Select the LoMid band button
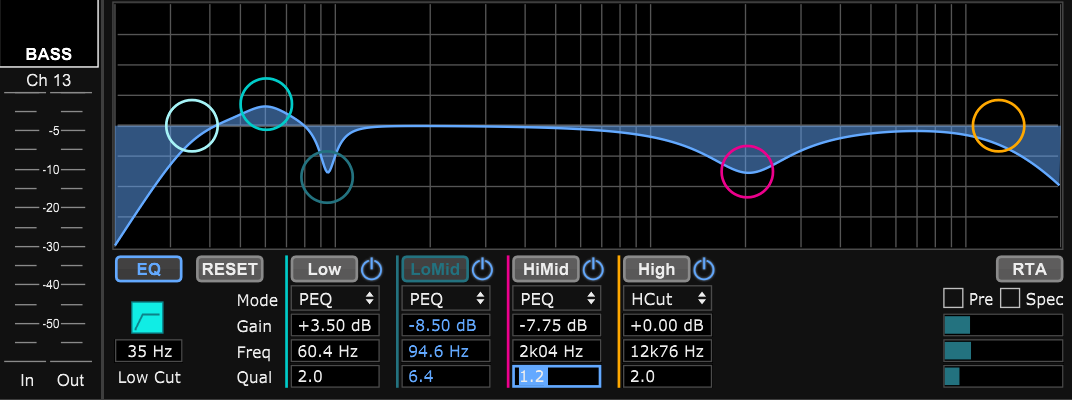 [x=435, y=269]
